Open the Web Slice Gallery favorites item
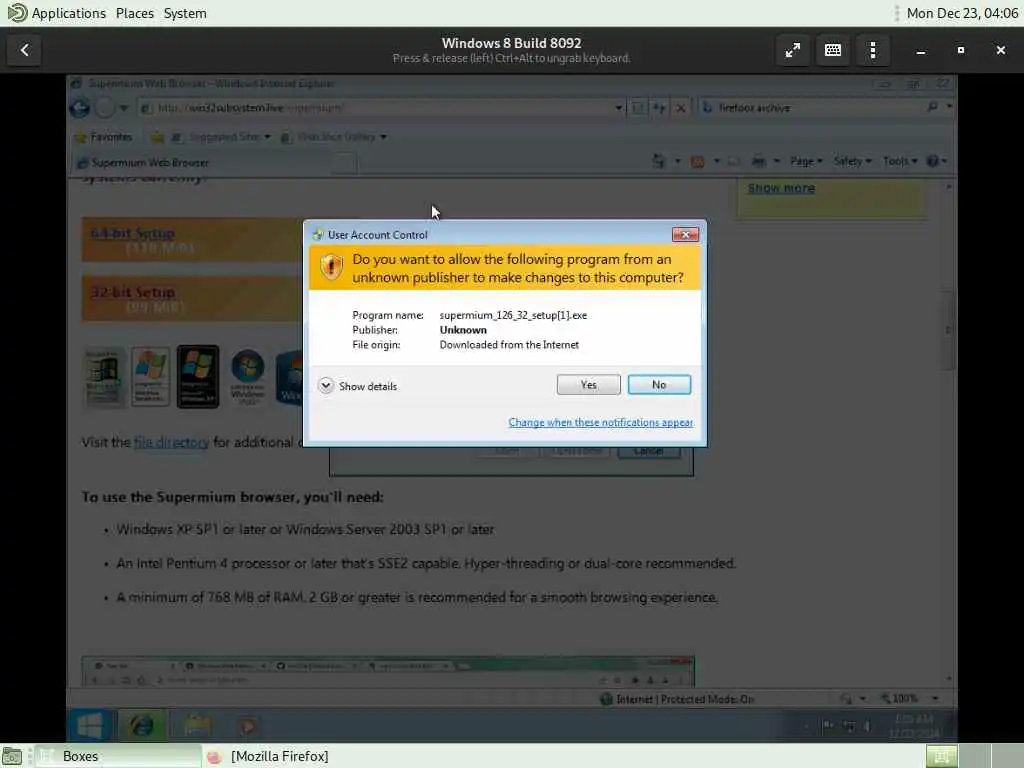Screen dimensions: 1024x768 333,137
